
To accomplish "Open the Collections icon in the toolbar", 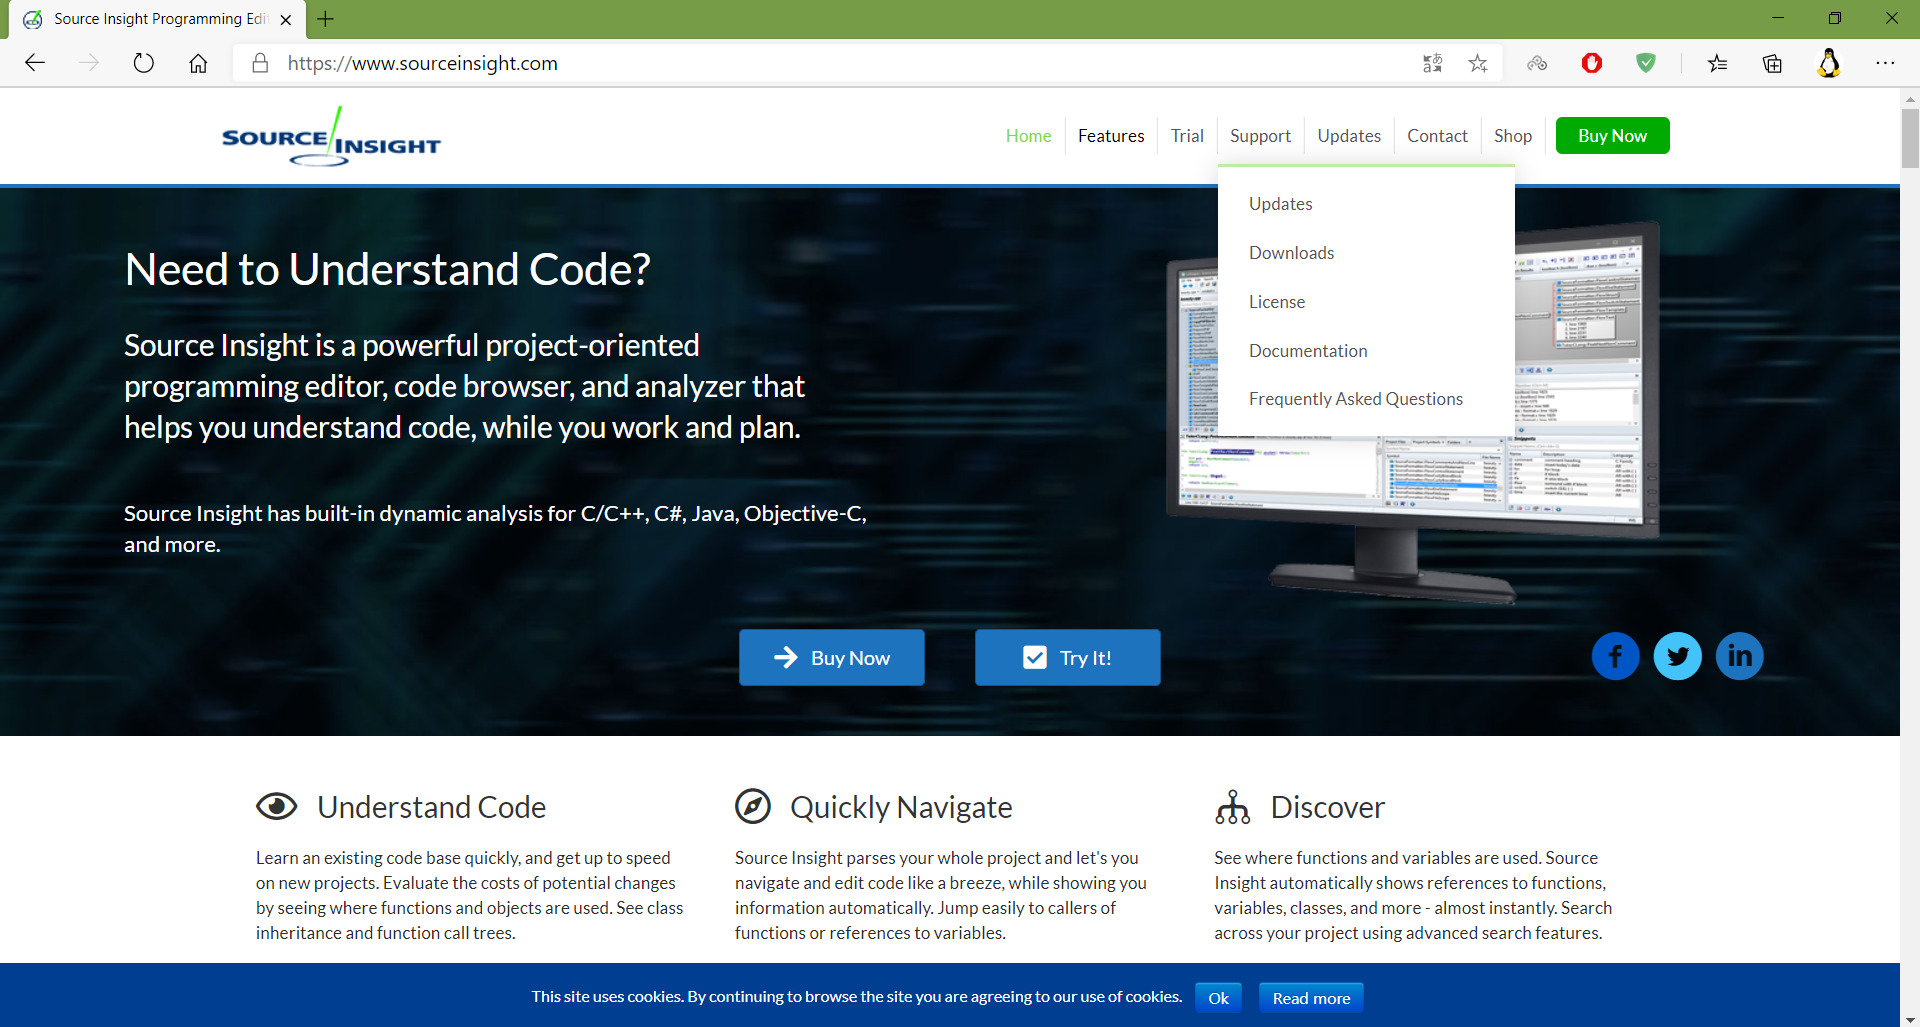I will pyautogui.click(x=1772, y=63).
